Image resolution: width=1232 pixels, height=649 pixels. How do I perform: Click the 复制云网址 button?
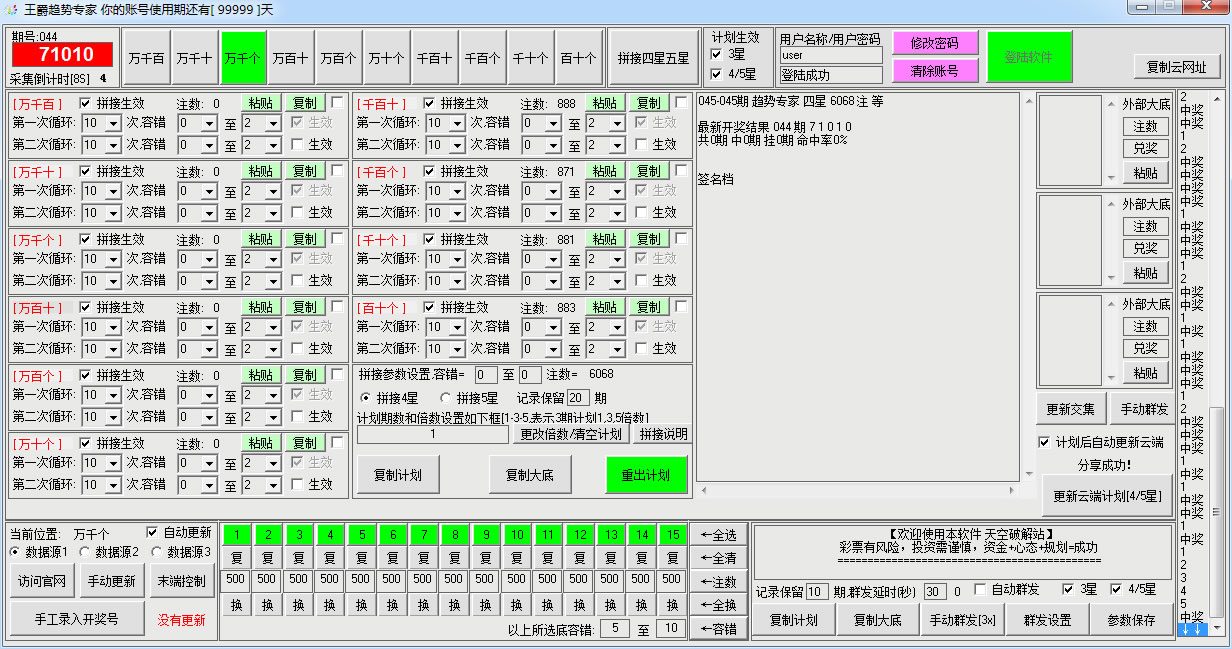(x=1176, y=68)
